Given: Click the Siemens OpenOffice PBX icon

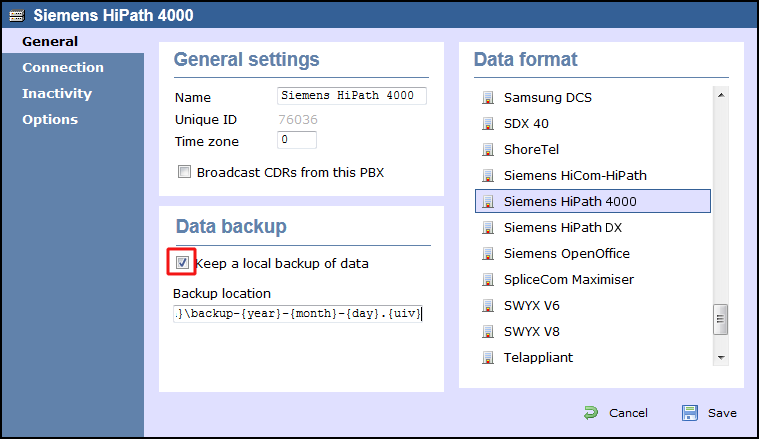Looking at the screenshot, I should coord(488,254).
